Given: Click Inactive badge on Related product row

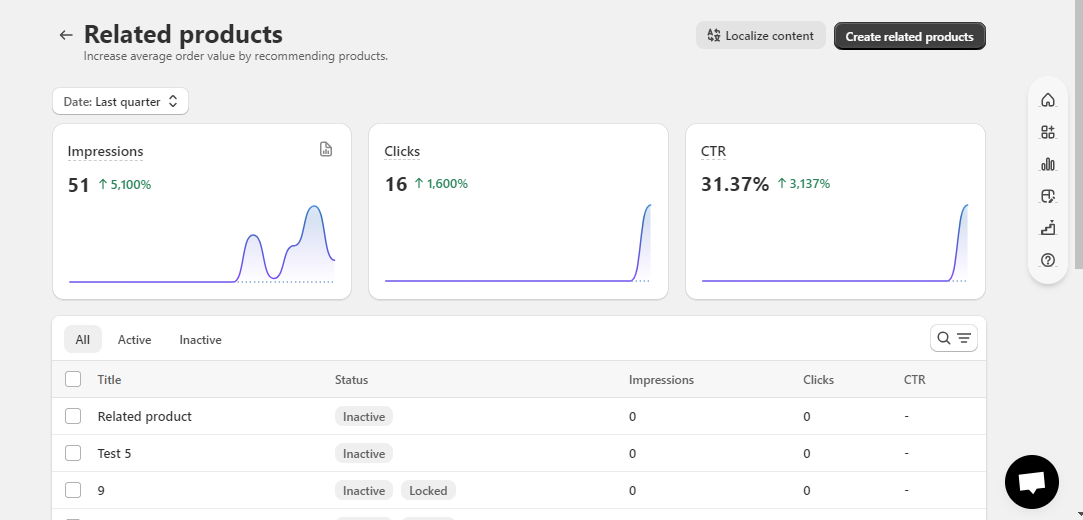Looking at the screenshot, I should [364, 416].
